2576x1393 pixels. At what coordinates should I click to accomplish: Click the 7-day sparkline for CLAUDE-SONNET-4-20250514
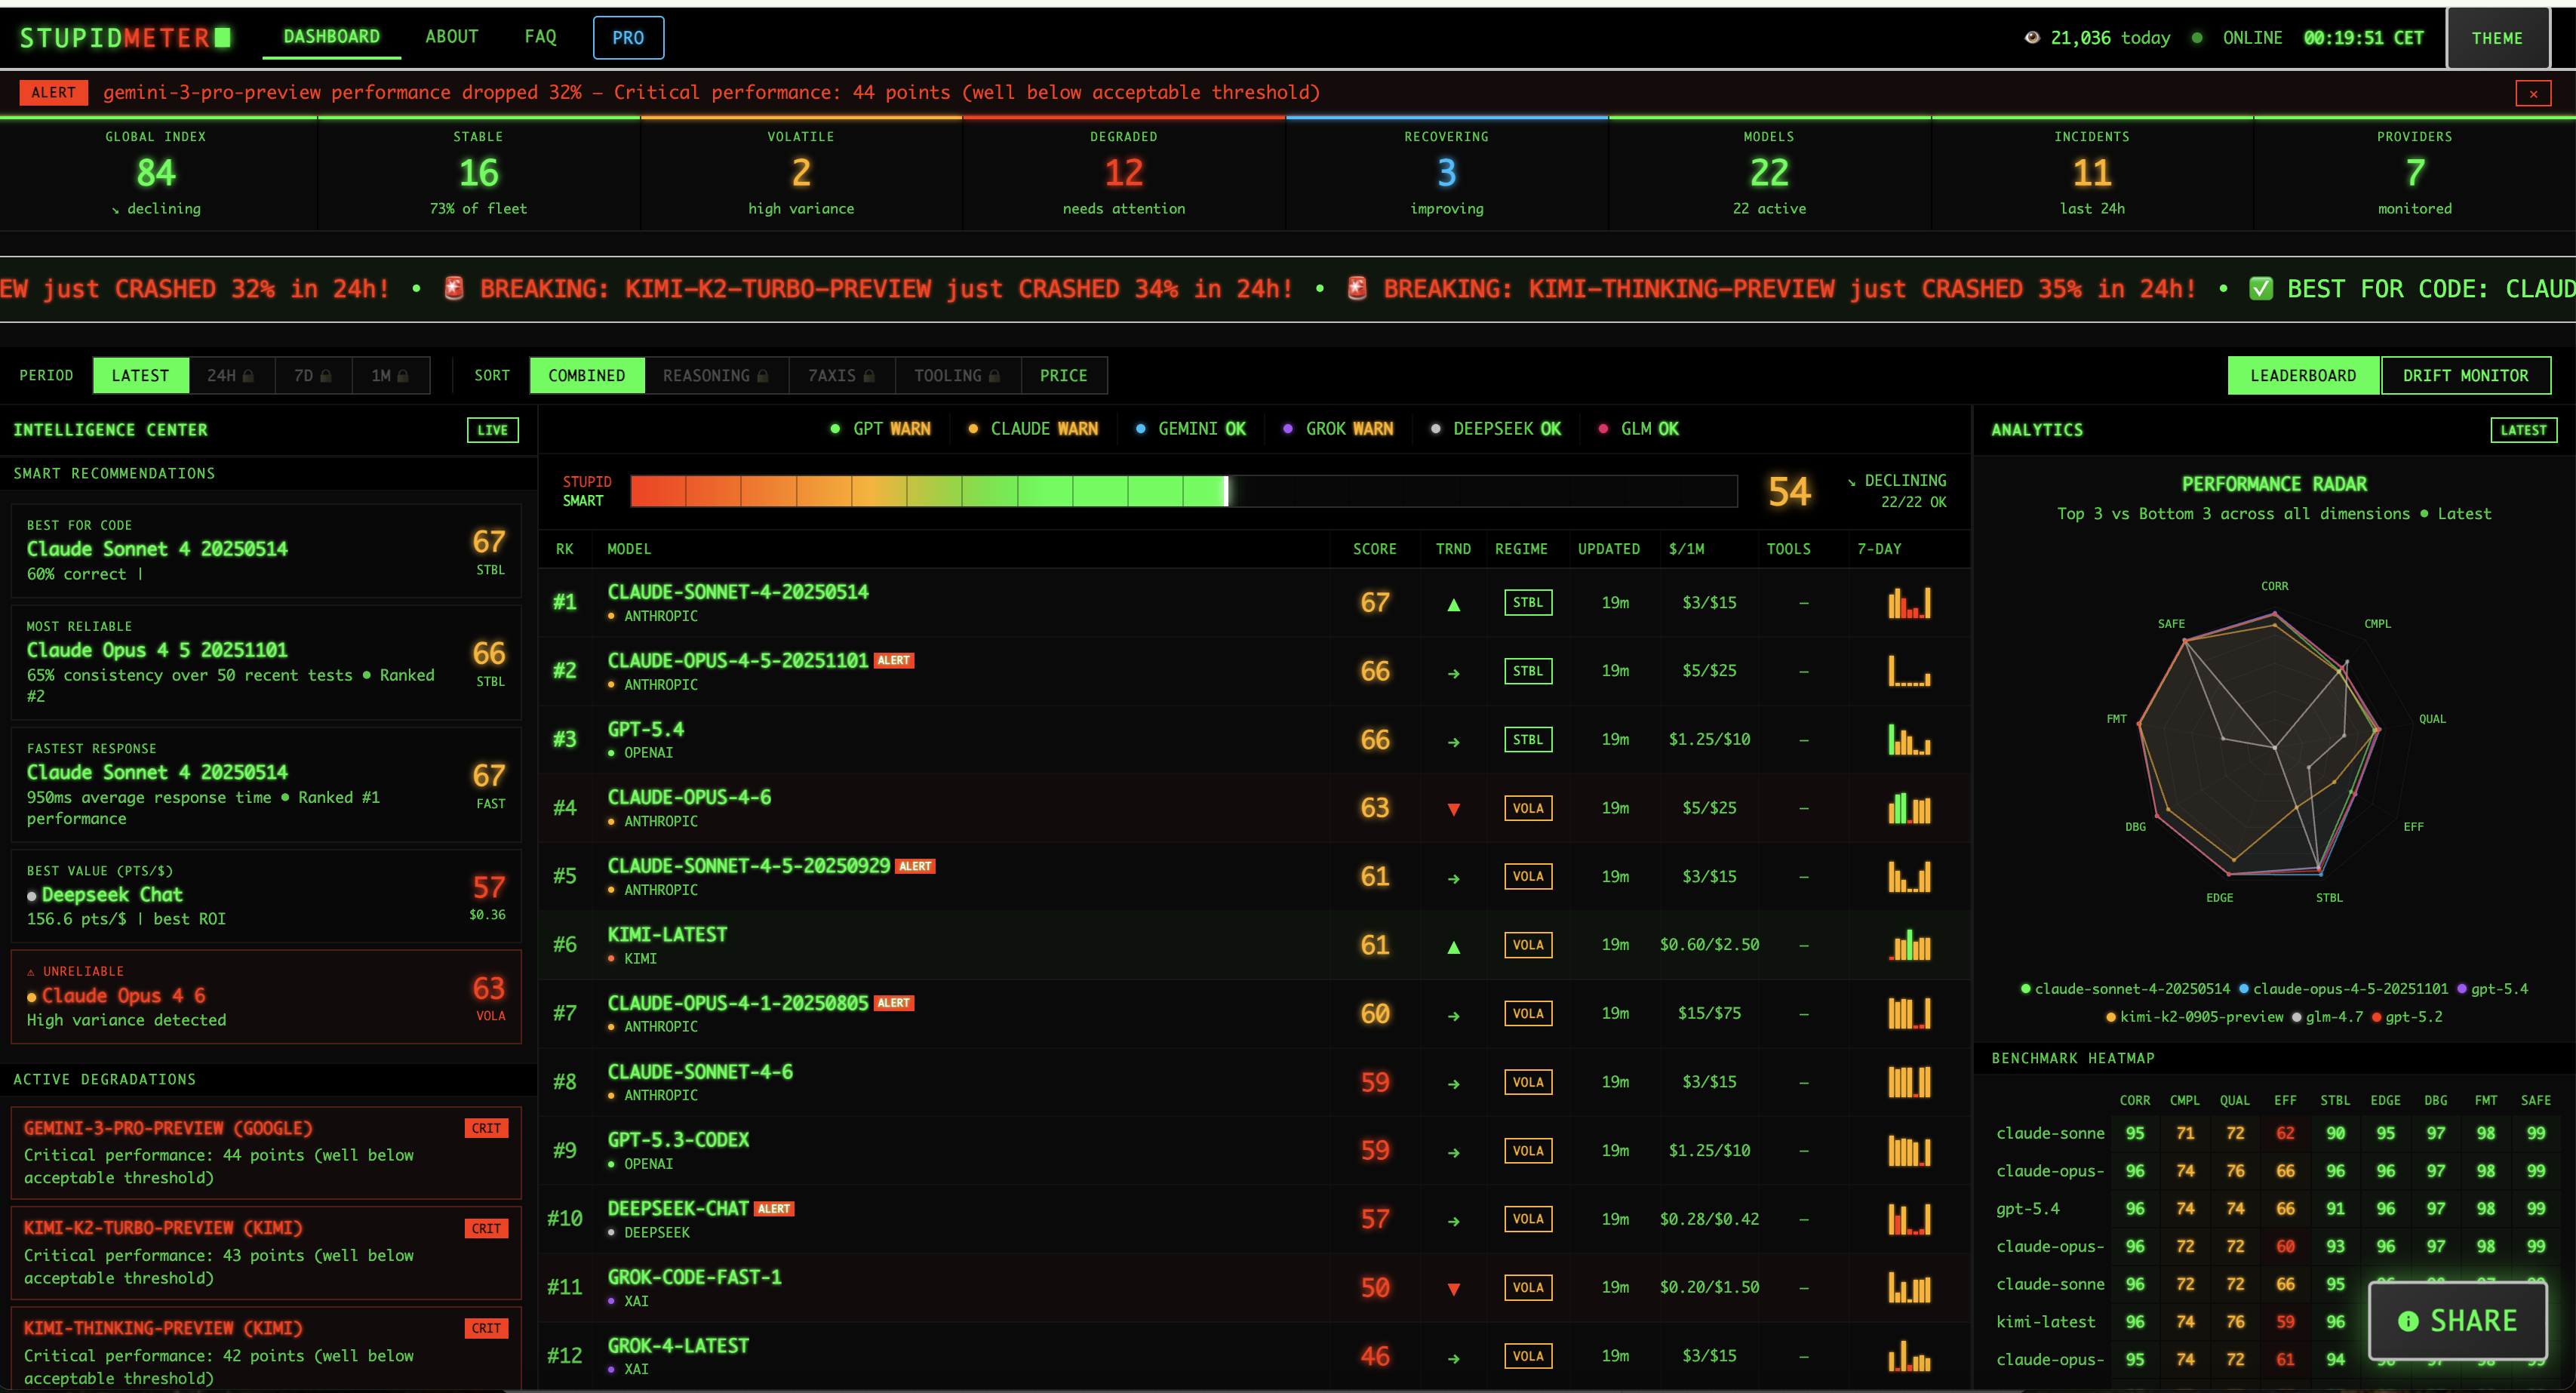click(1908, 603)
